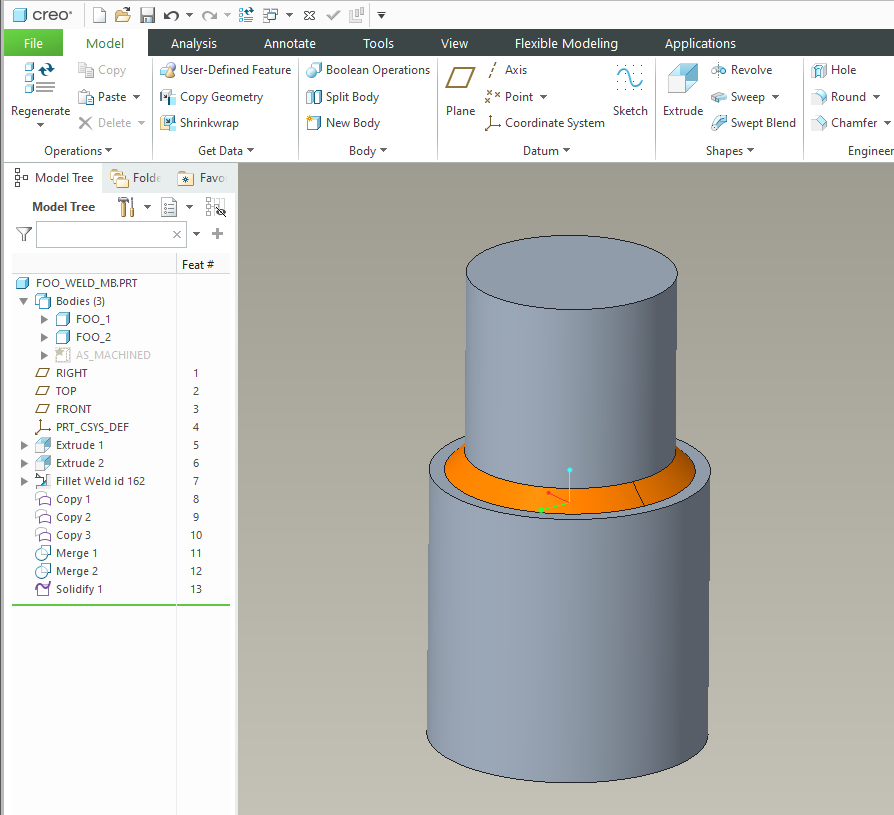Open the Datum group dropdown

coord(566,151)
